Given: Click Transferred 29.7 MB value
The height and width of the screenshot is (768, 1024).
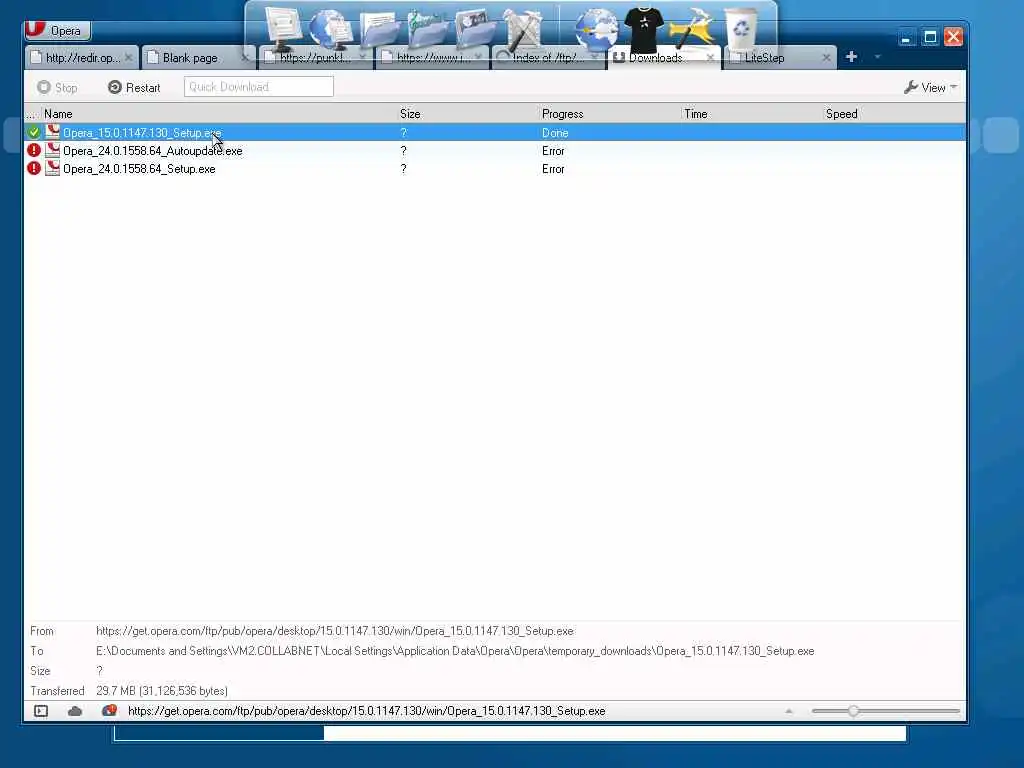Looking at the screenshot, I should [162, 691].
